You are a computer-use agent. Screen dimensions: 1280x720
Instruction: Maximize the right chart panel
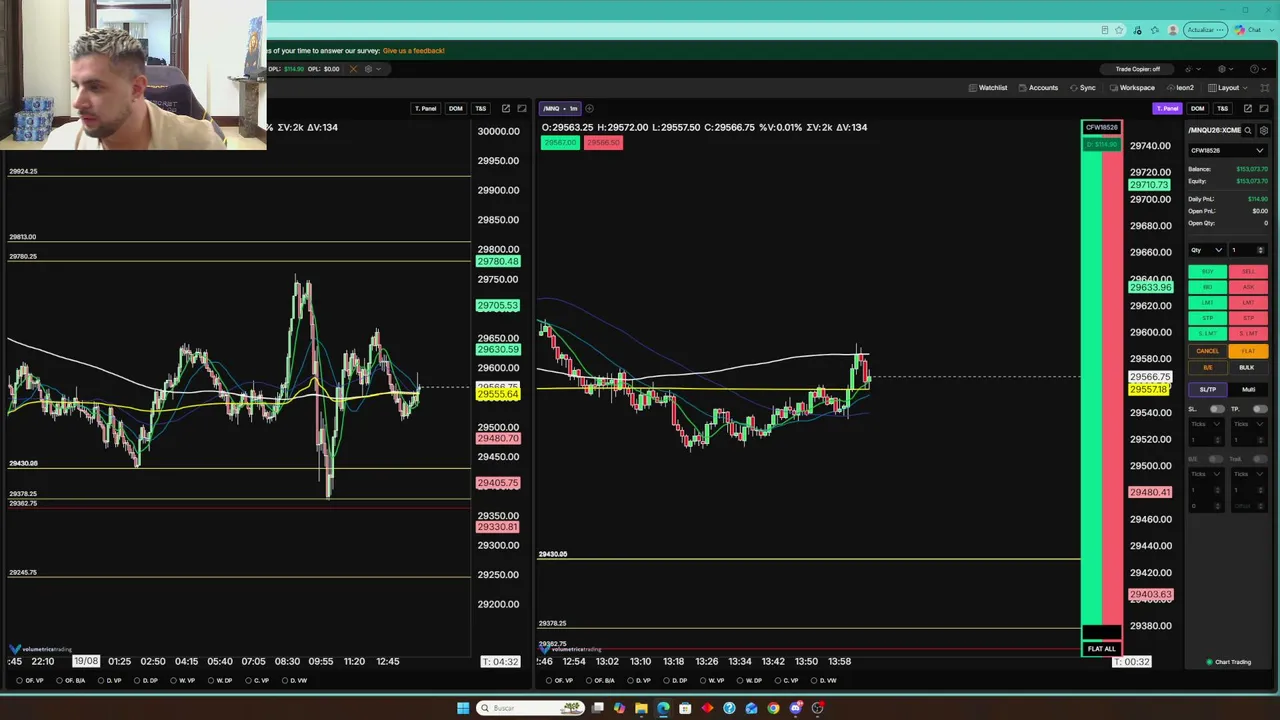click(1264, 108)
